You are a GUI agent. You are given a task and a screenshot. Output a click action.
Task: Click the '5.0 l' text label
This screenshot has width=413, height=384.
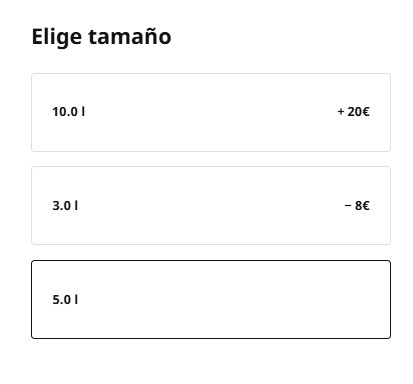(x=65, y=300)
